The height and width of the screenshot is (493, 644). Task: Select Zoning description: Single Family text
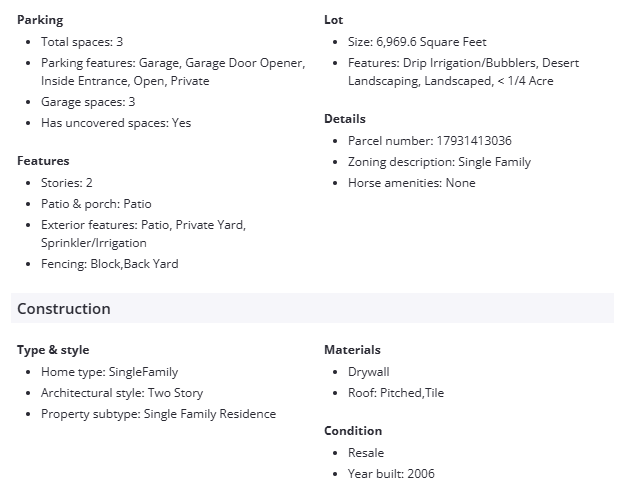pyautogui.click(x=439, y=162)
